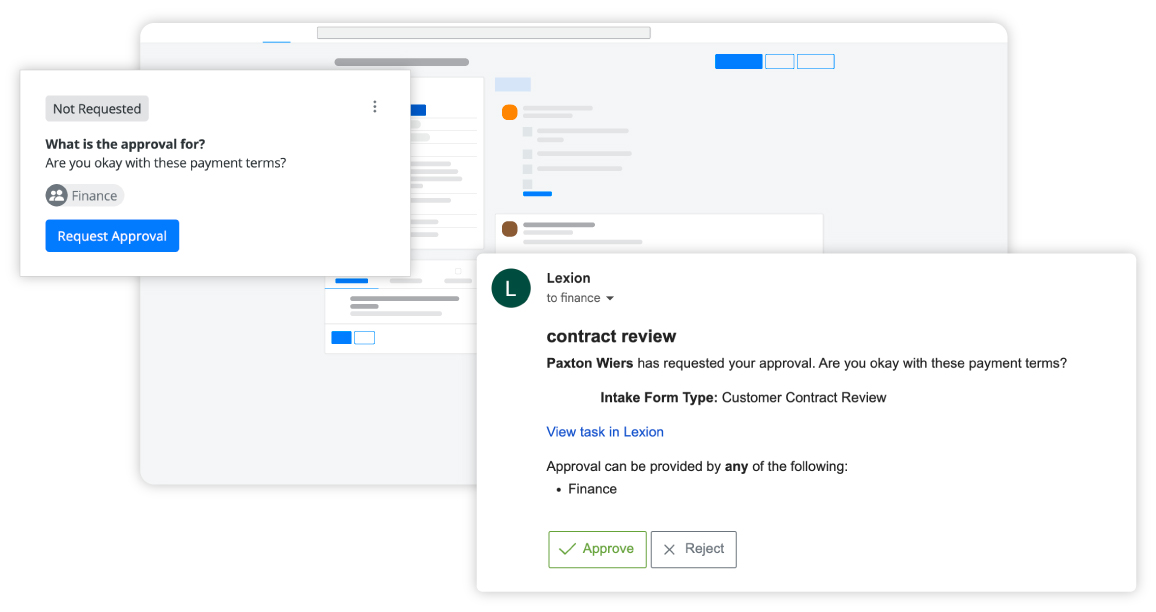Open the 'View task in Lexion' link

(x=605, y=431)
